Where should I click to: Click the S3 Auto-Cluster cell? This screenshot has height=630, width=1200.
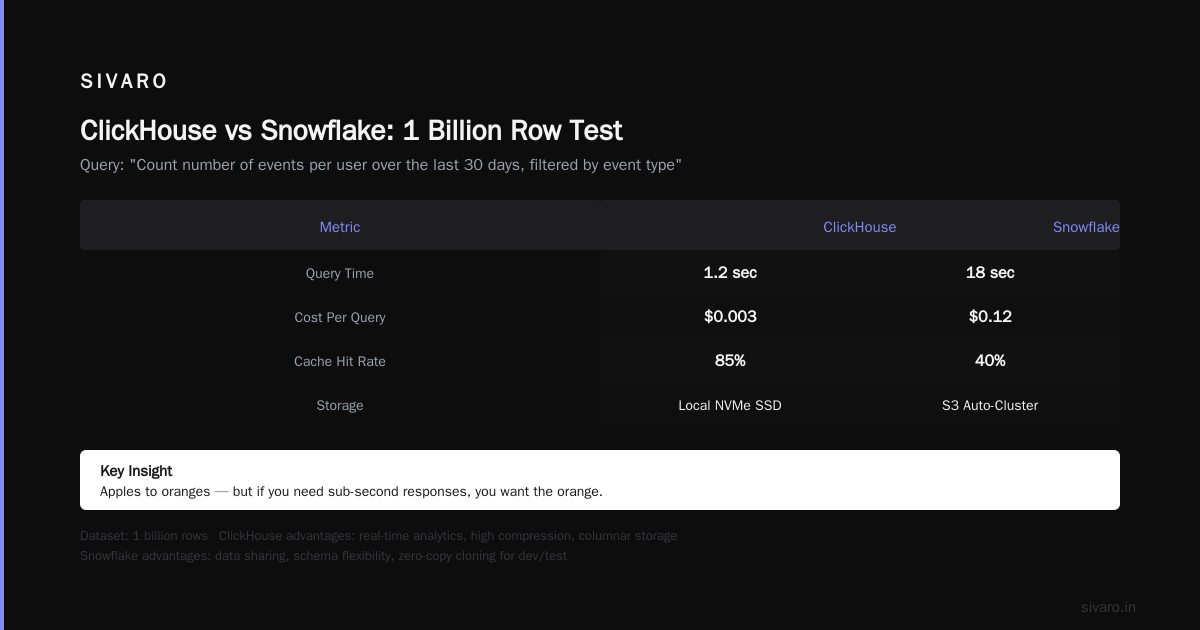pyautogui.click(x=990, y=405)
